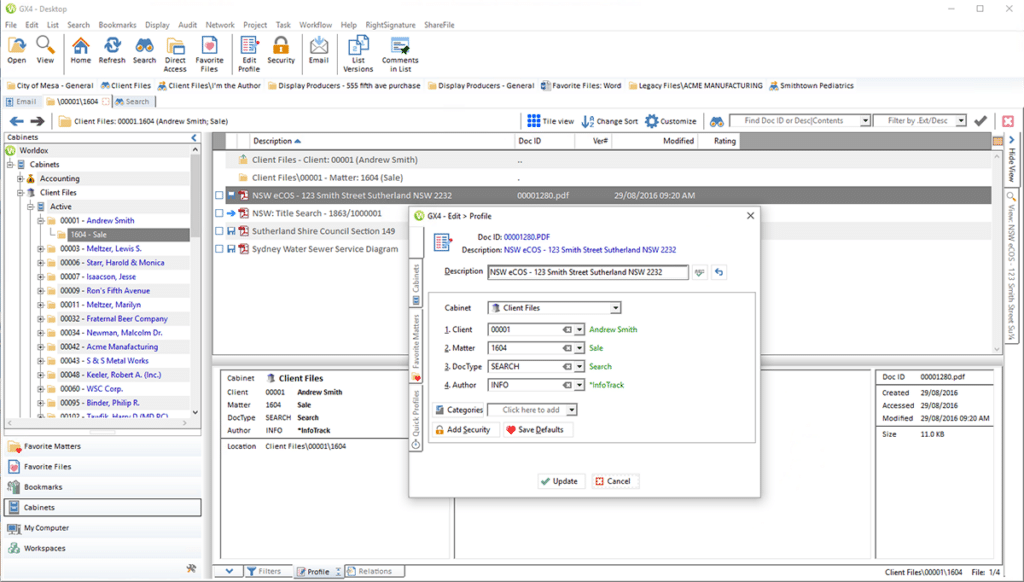Screen dimensions: 1024x582
Task: Open the Find Doc ID dropdown
Action: [865, 121]
